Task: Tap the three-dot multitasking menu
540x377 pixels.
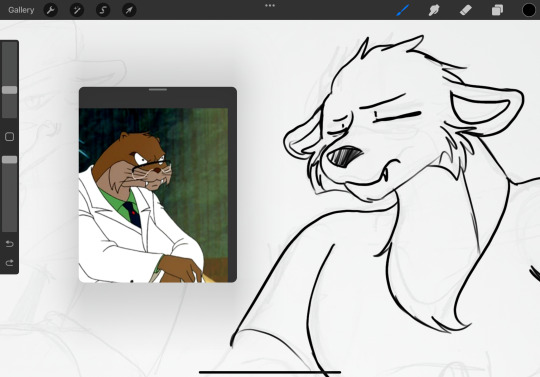Action: tap(270, 6)
